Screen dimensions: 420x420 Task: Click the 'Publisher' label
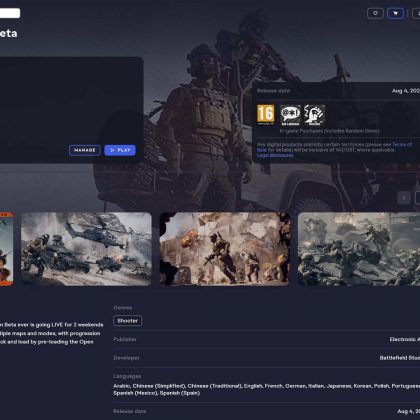point(125,339)
